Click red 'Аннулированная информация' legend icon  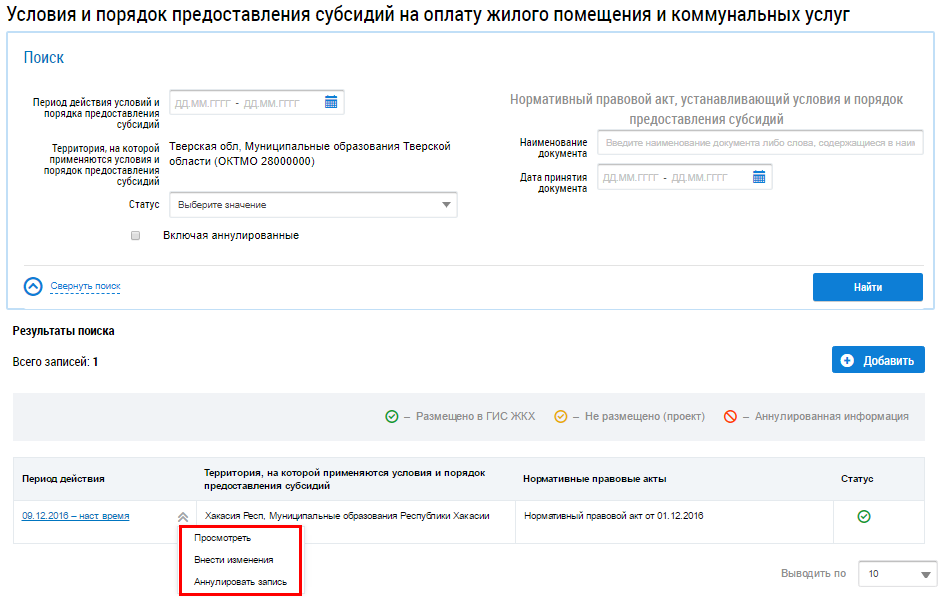730,416
